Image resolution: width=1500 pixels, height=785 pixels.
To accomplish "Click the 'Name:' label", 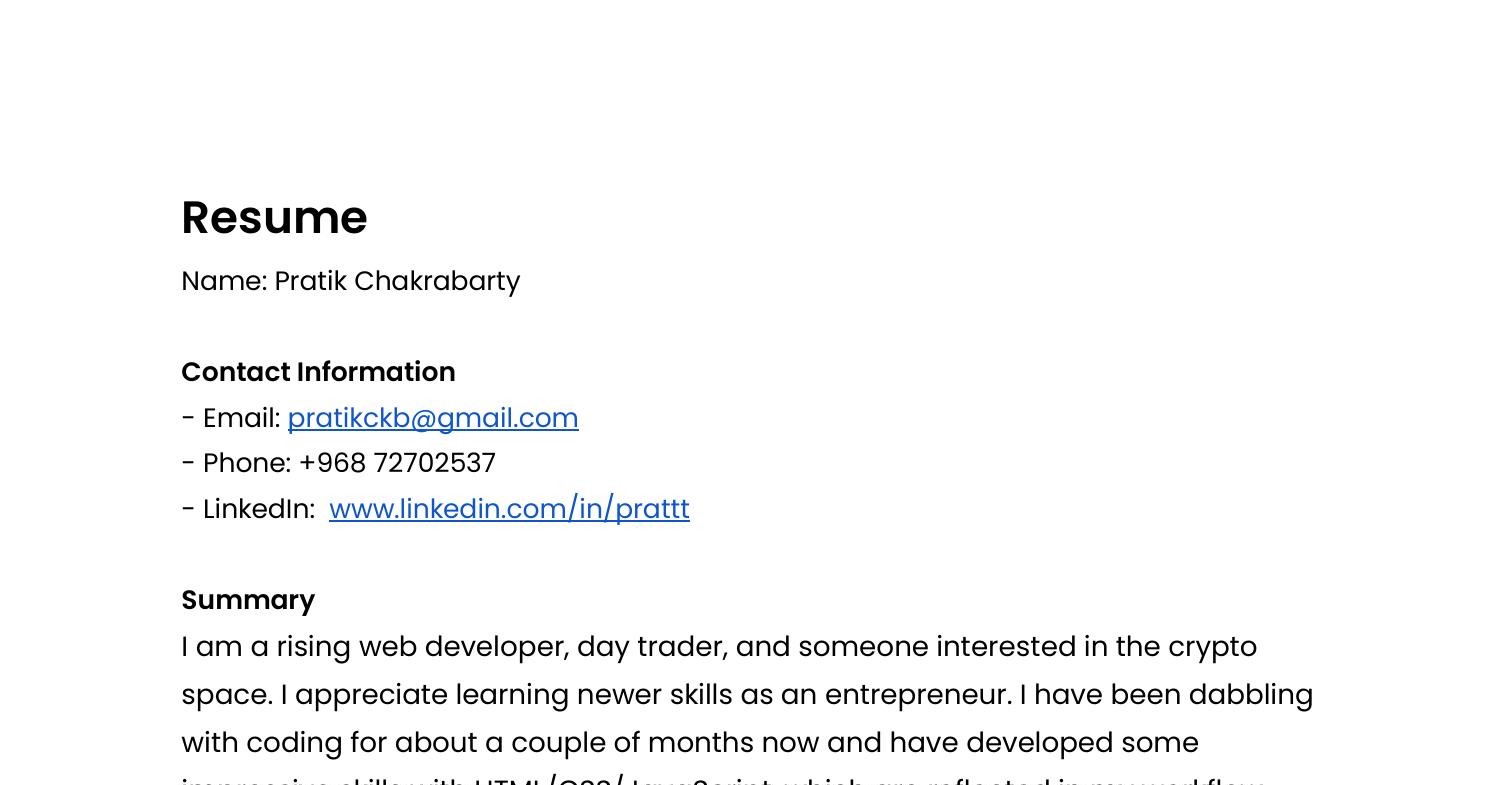I will pyautogui.click(x=224, y=281).
